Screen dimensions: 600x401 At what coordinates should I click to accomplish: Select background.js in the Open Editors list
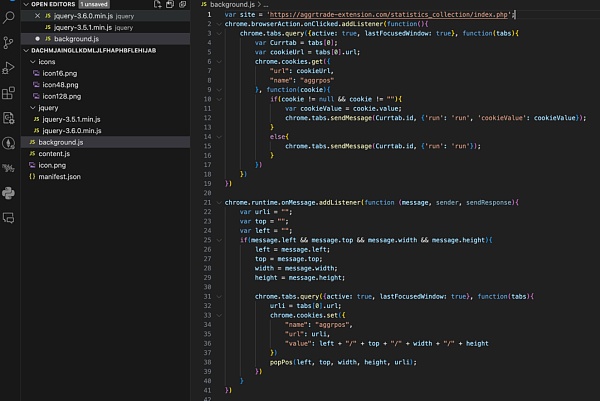click(76, 39)
